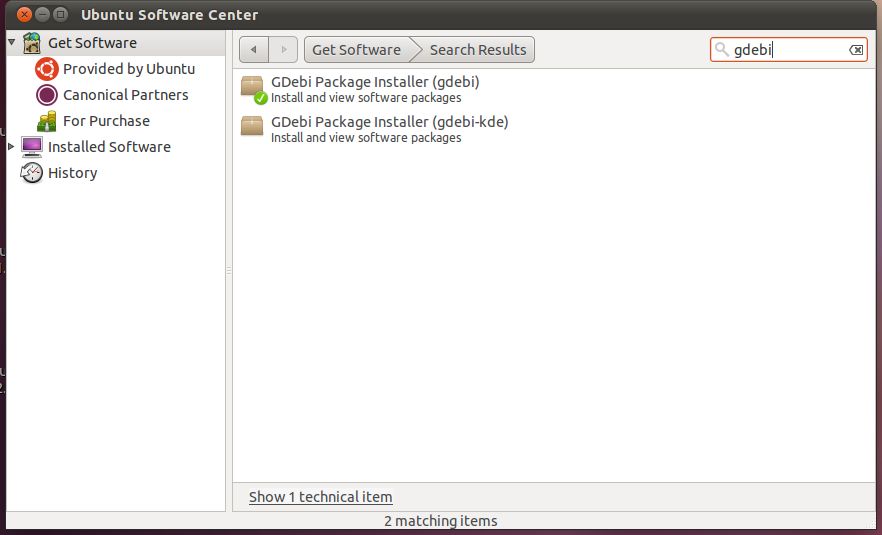Click the 2 matching items status text
Screen dimensions: 882x535
441,521
